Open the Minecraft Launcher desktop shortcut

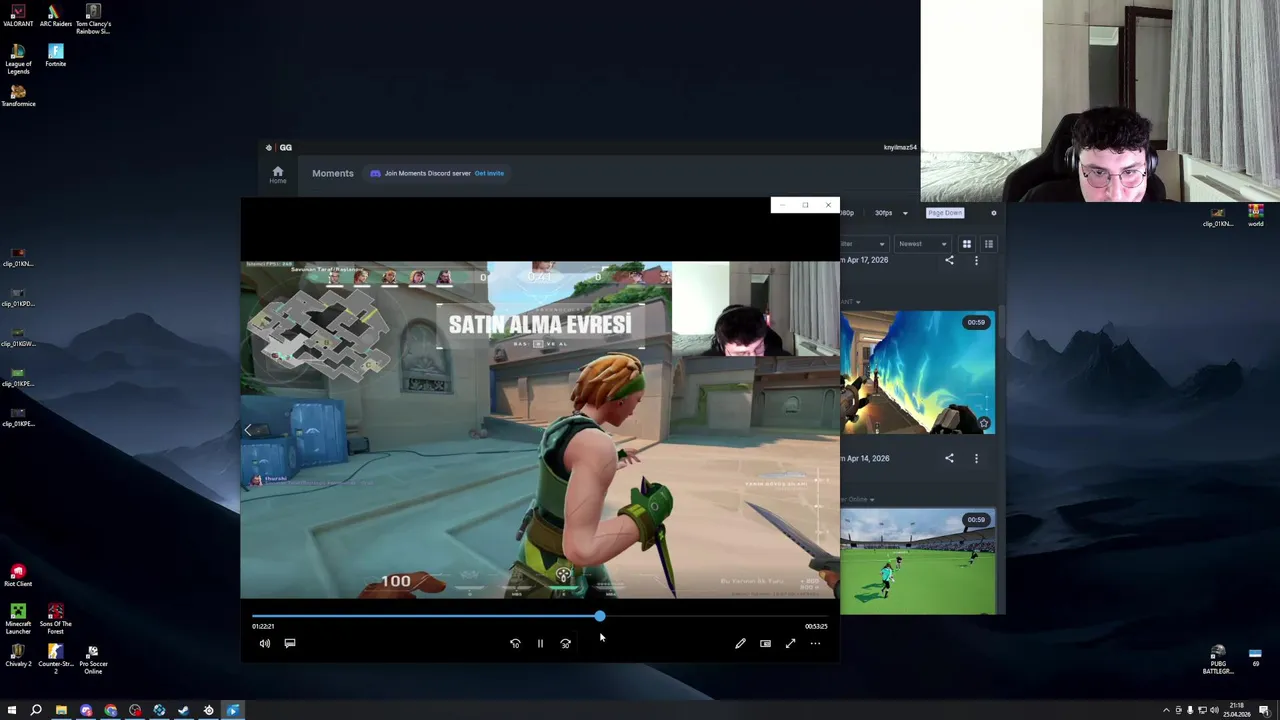click(18, 618)
